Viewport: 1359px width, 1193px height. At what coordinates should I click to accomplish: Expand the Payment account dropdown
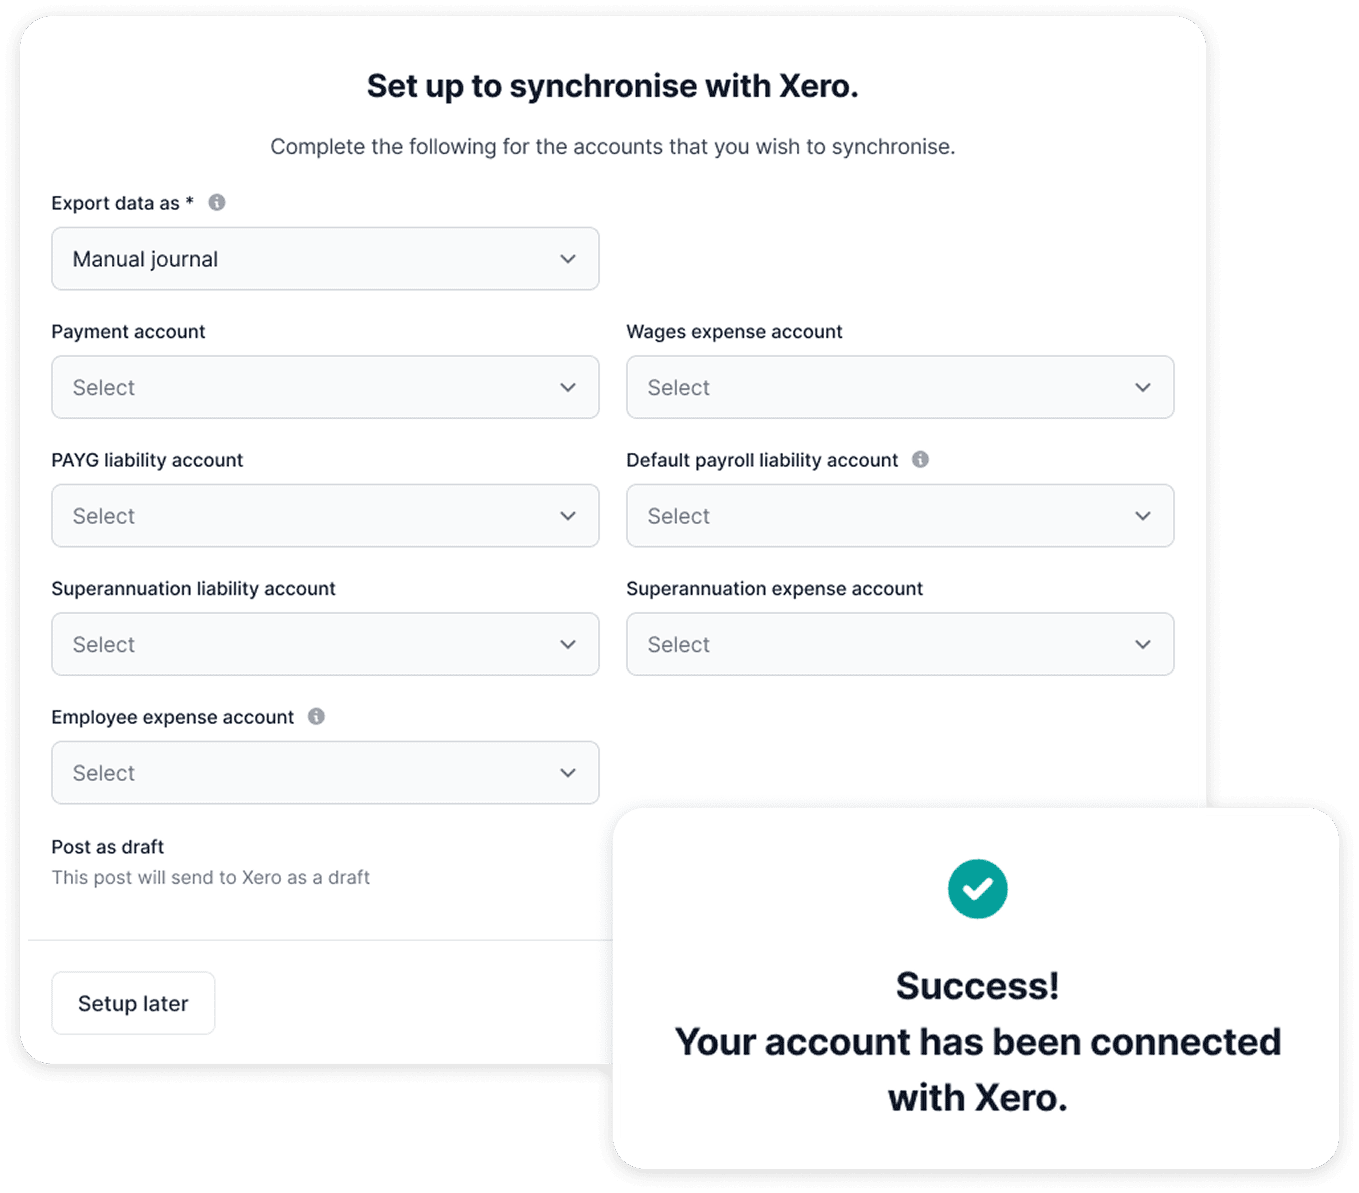point(325,388)
